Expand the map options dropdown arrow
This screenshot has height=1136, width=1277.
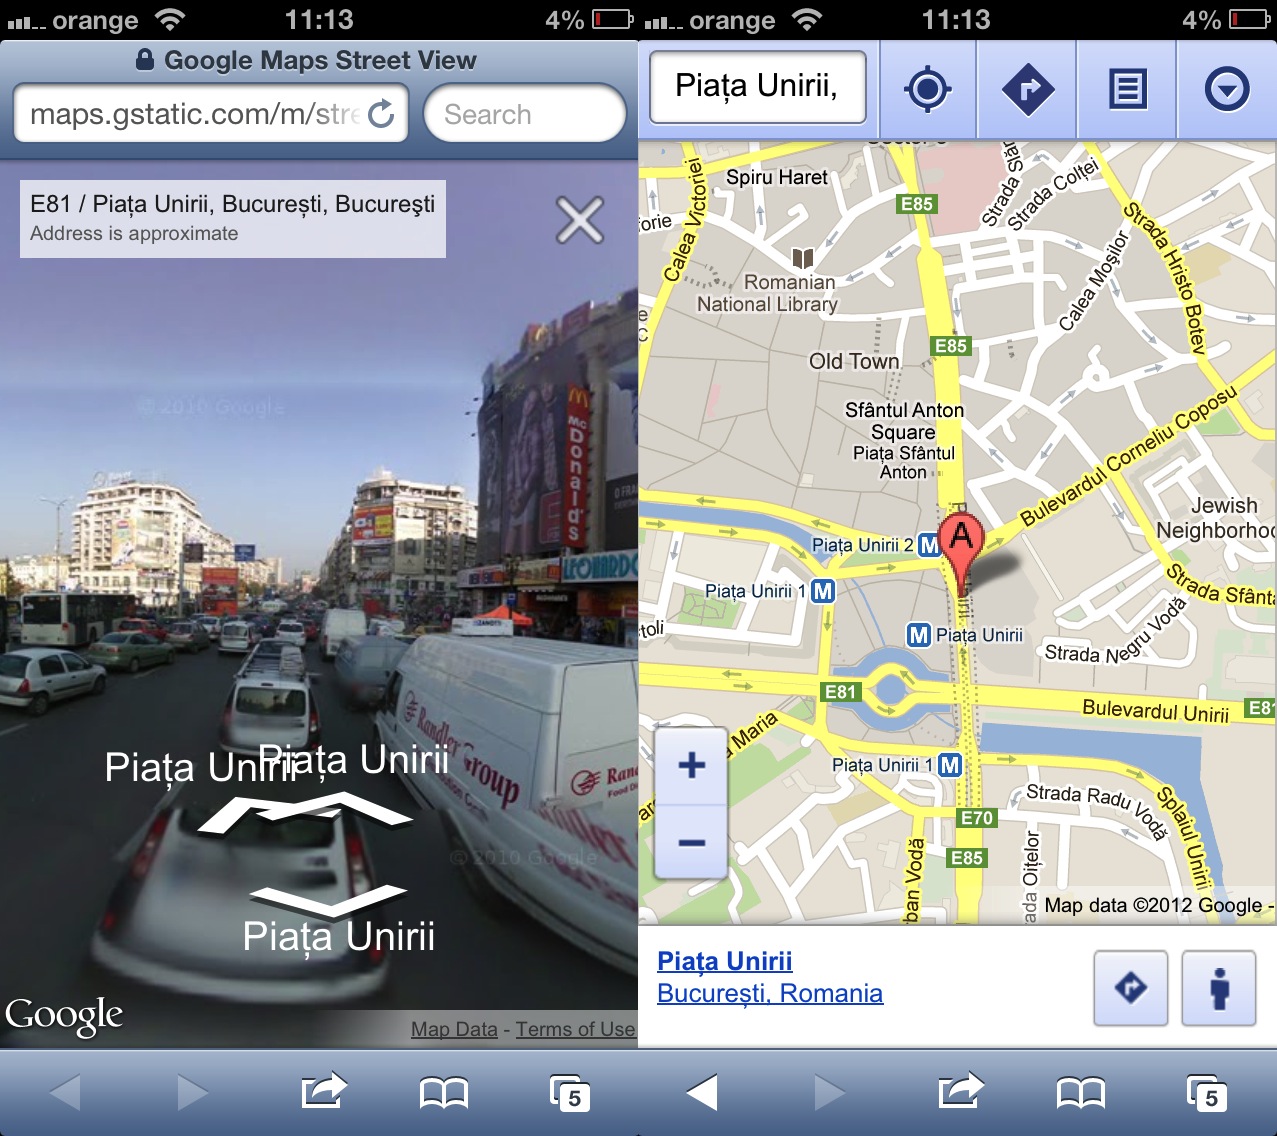(x=1227, y=90)
